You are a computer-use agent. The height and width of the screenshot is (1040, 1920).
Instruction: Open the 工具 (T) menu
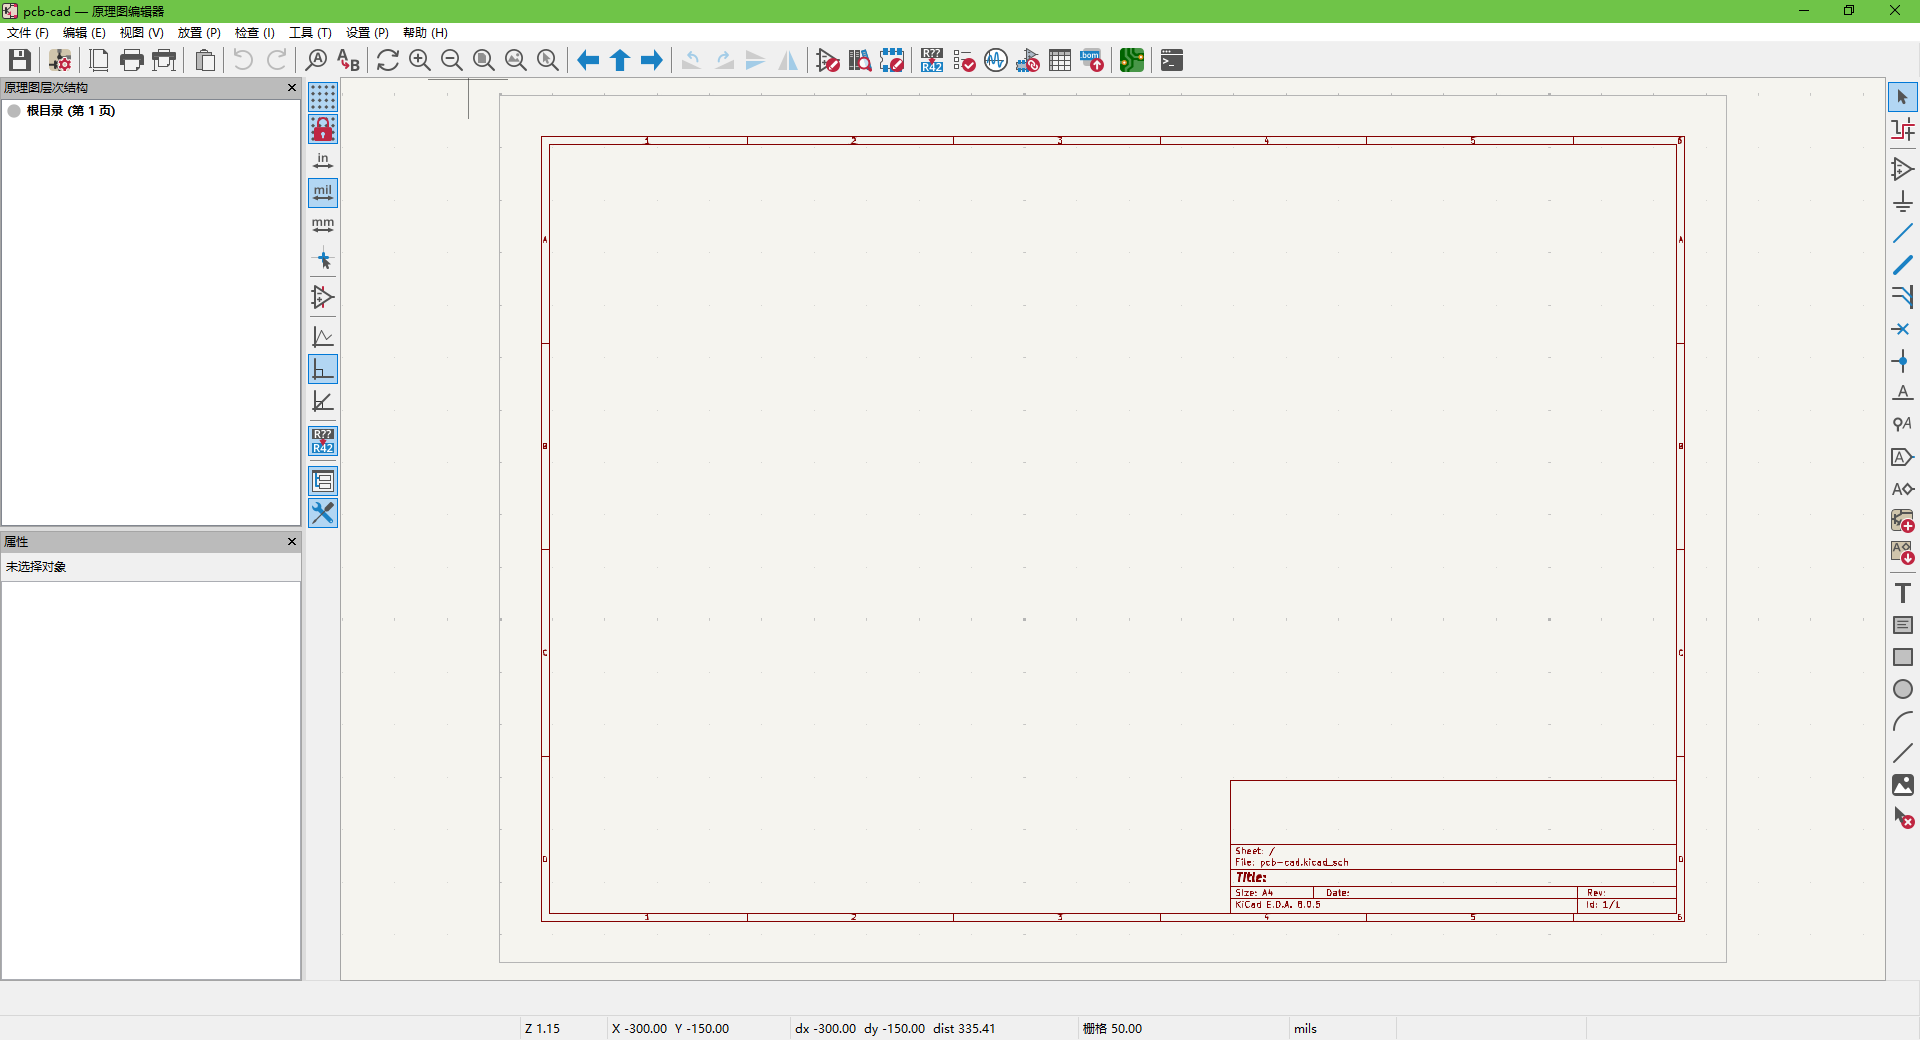[x=310, y=33]
